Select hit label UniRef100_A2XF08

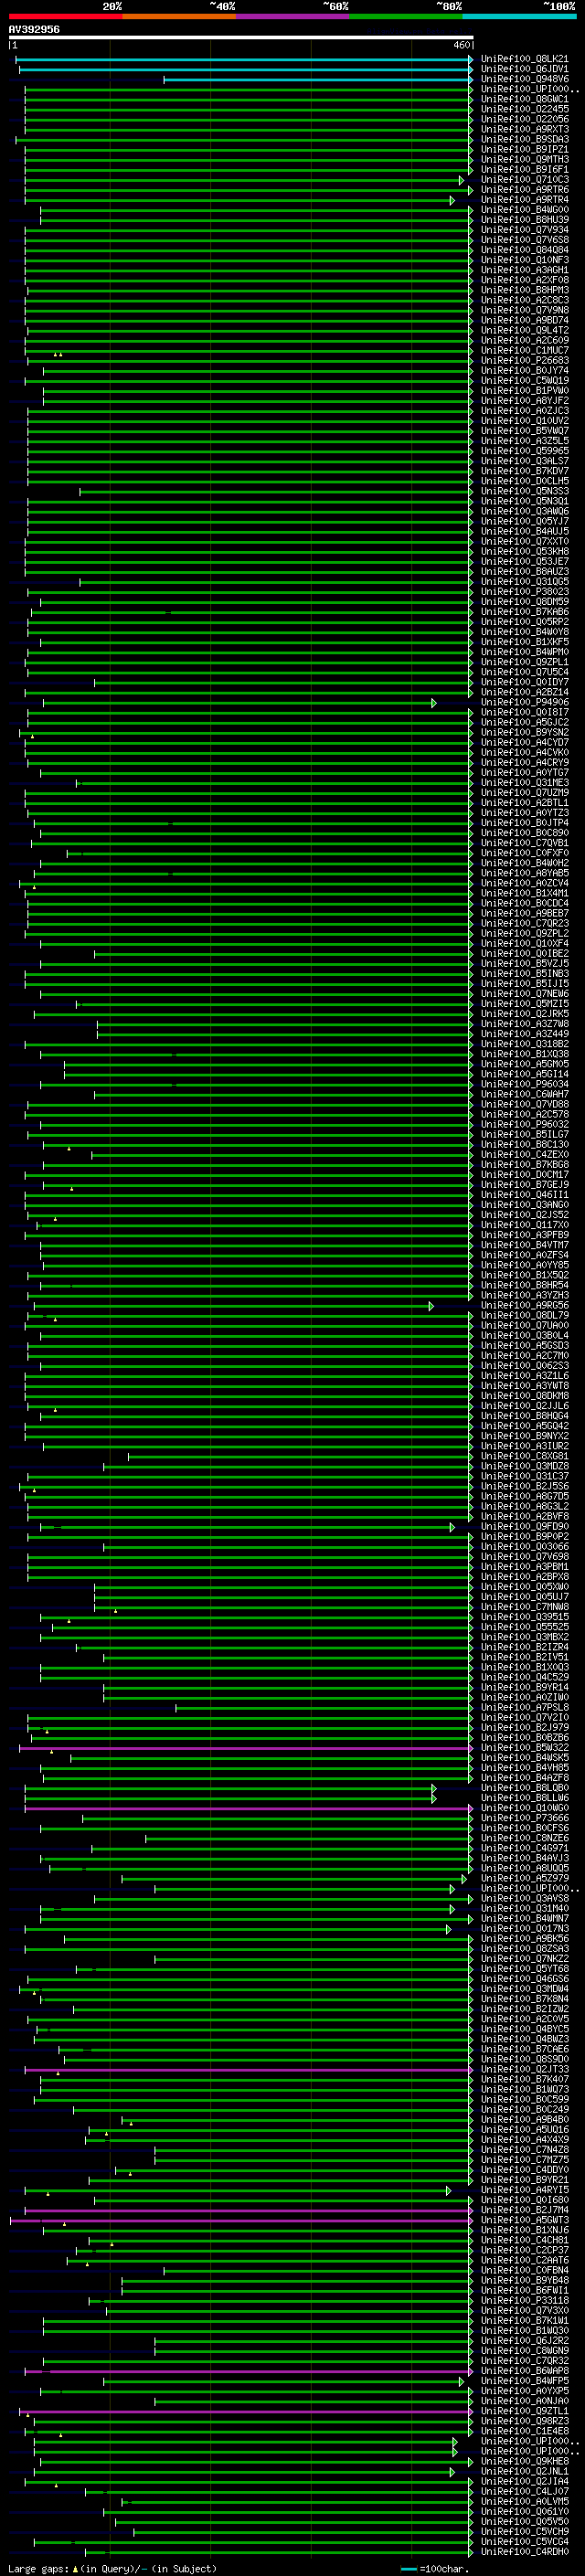(525, 280)
